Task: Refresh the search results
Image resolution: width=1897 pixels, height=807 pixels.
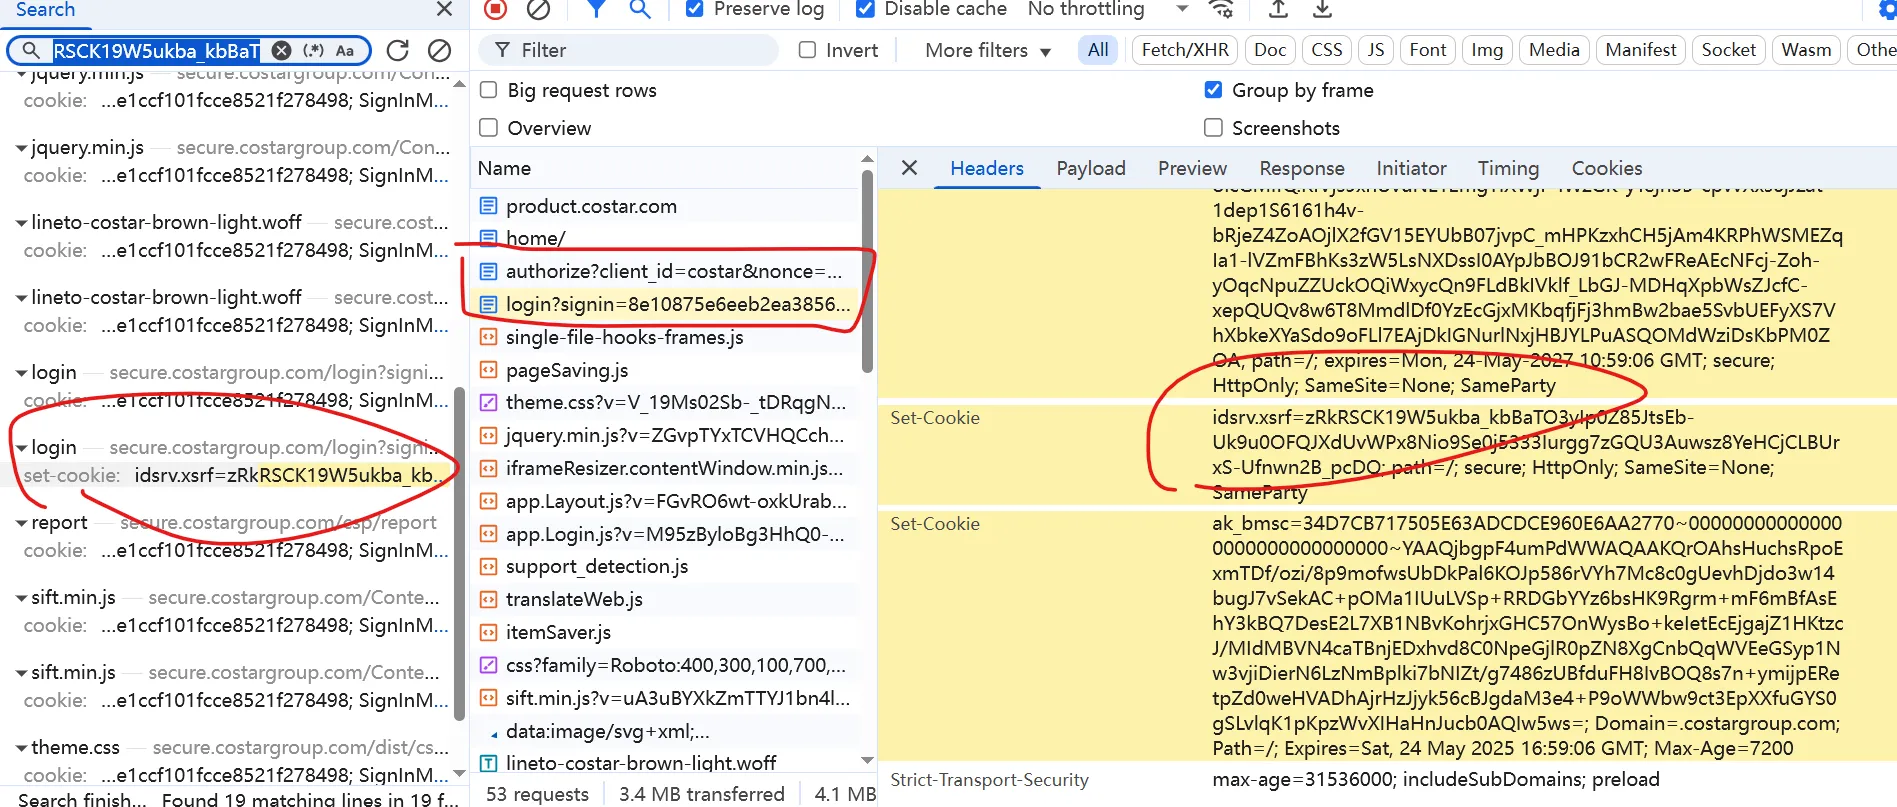Action: (x=398, y=50)
